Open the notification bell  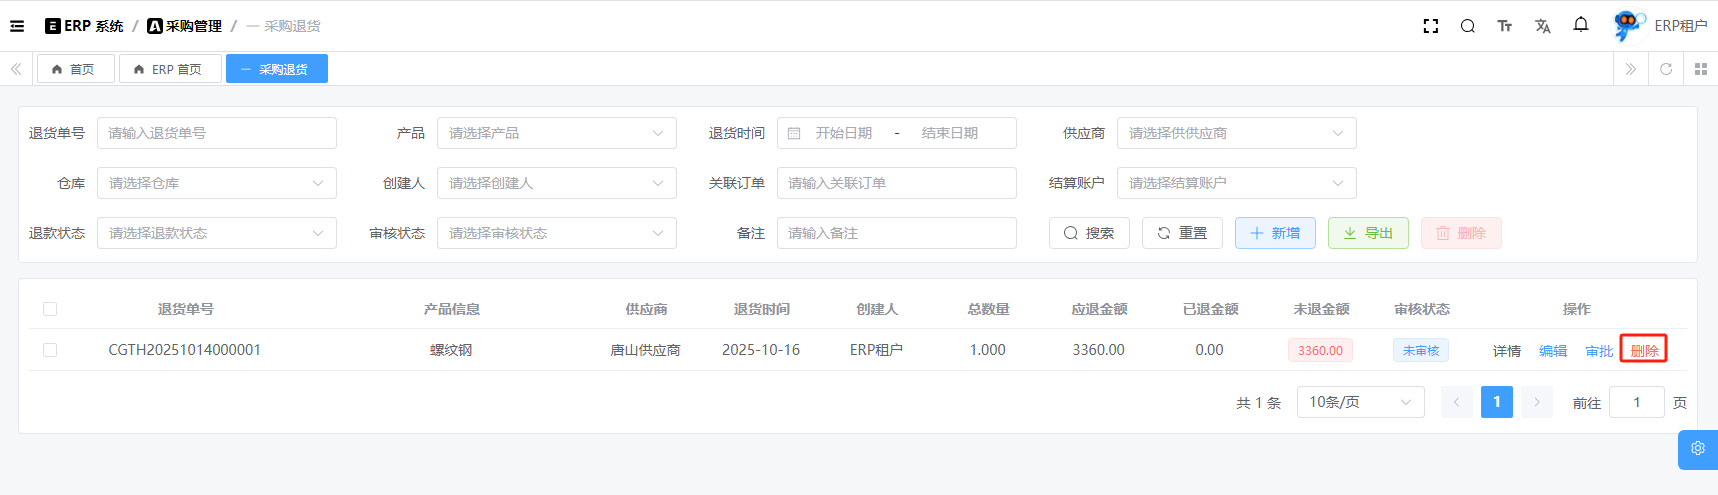pyautogui.click(x=1580, y=25)
